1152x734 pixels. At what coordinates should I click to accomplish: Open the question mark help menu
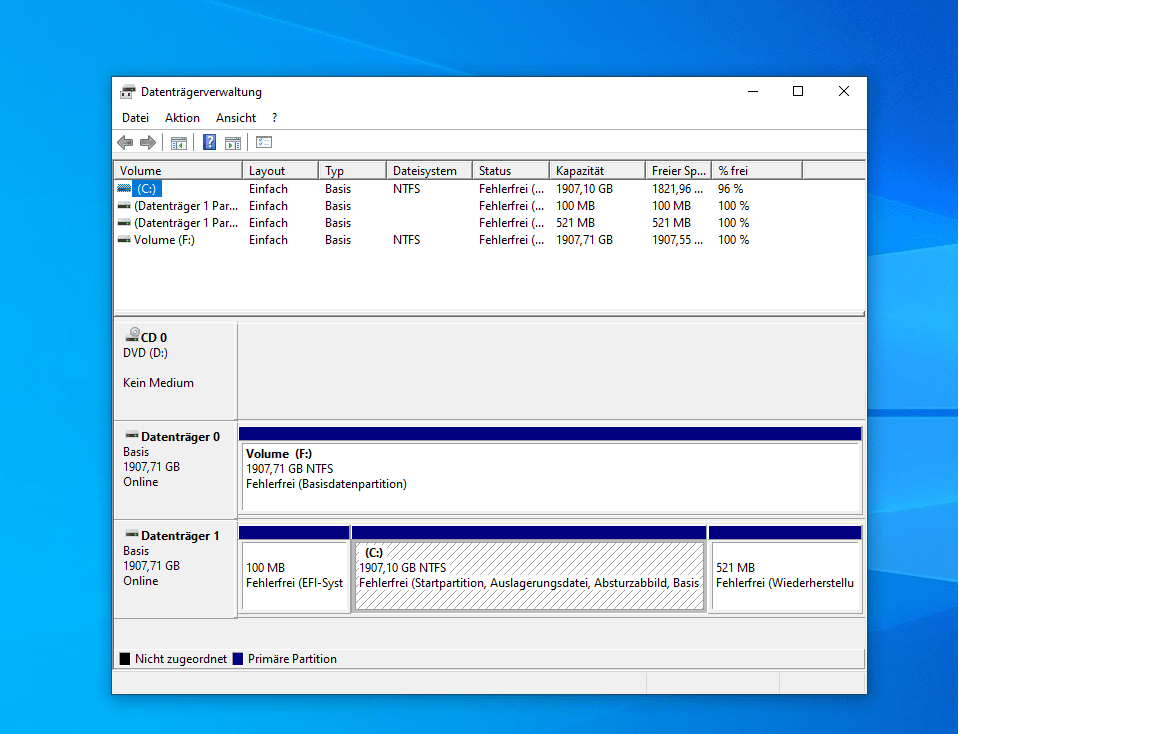pos(275,118)
